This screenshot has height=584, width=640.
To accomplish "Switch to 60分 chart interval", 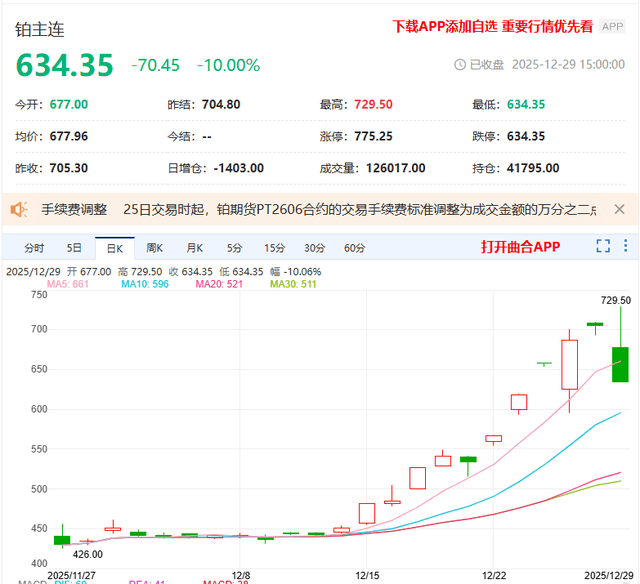I will click(354, 248).
